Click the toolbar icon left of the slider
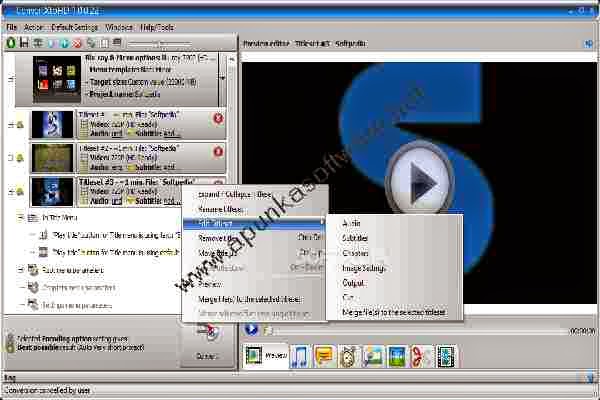 [x=117, y=43]
